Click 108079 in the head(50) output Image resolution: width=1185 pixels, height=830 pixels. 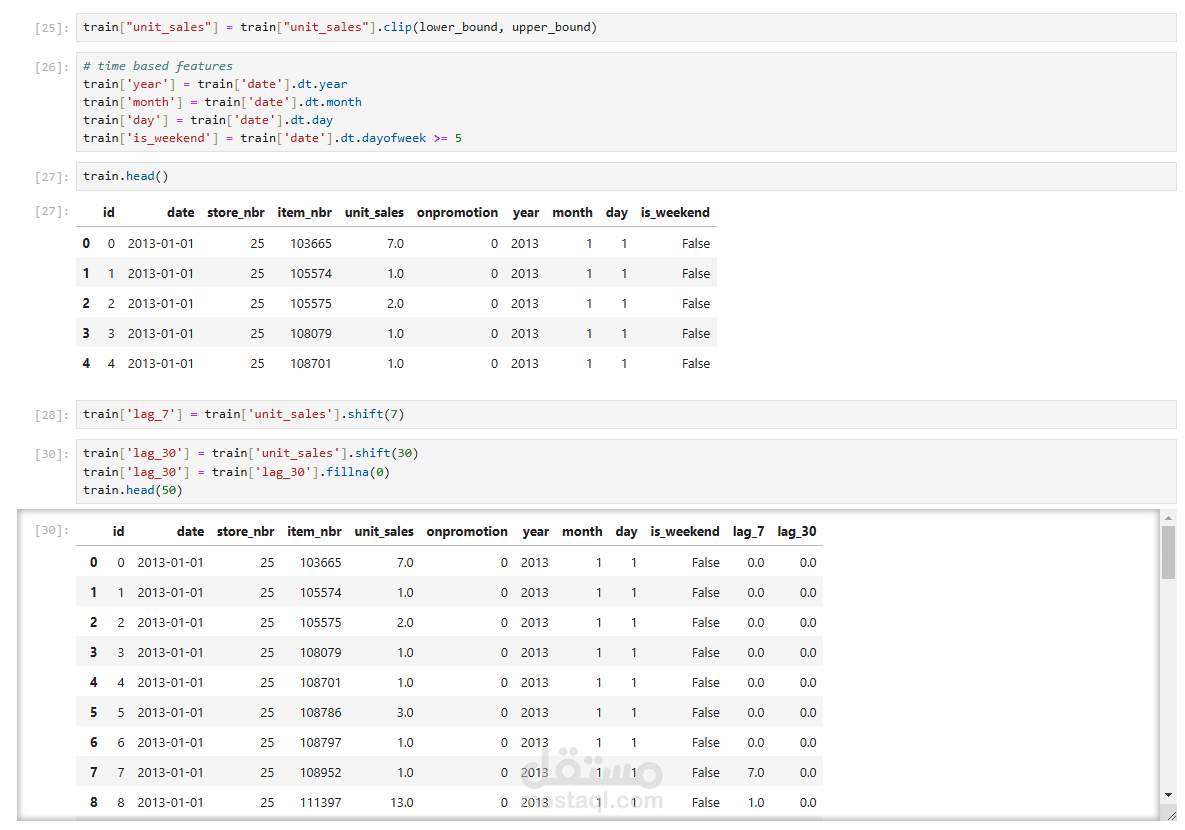pos(320,652)
